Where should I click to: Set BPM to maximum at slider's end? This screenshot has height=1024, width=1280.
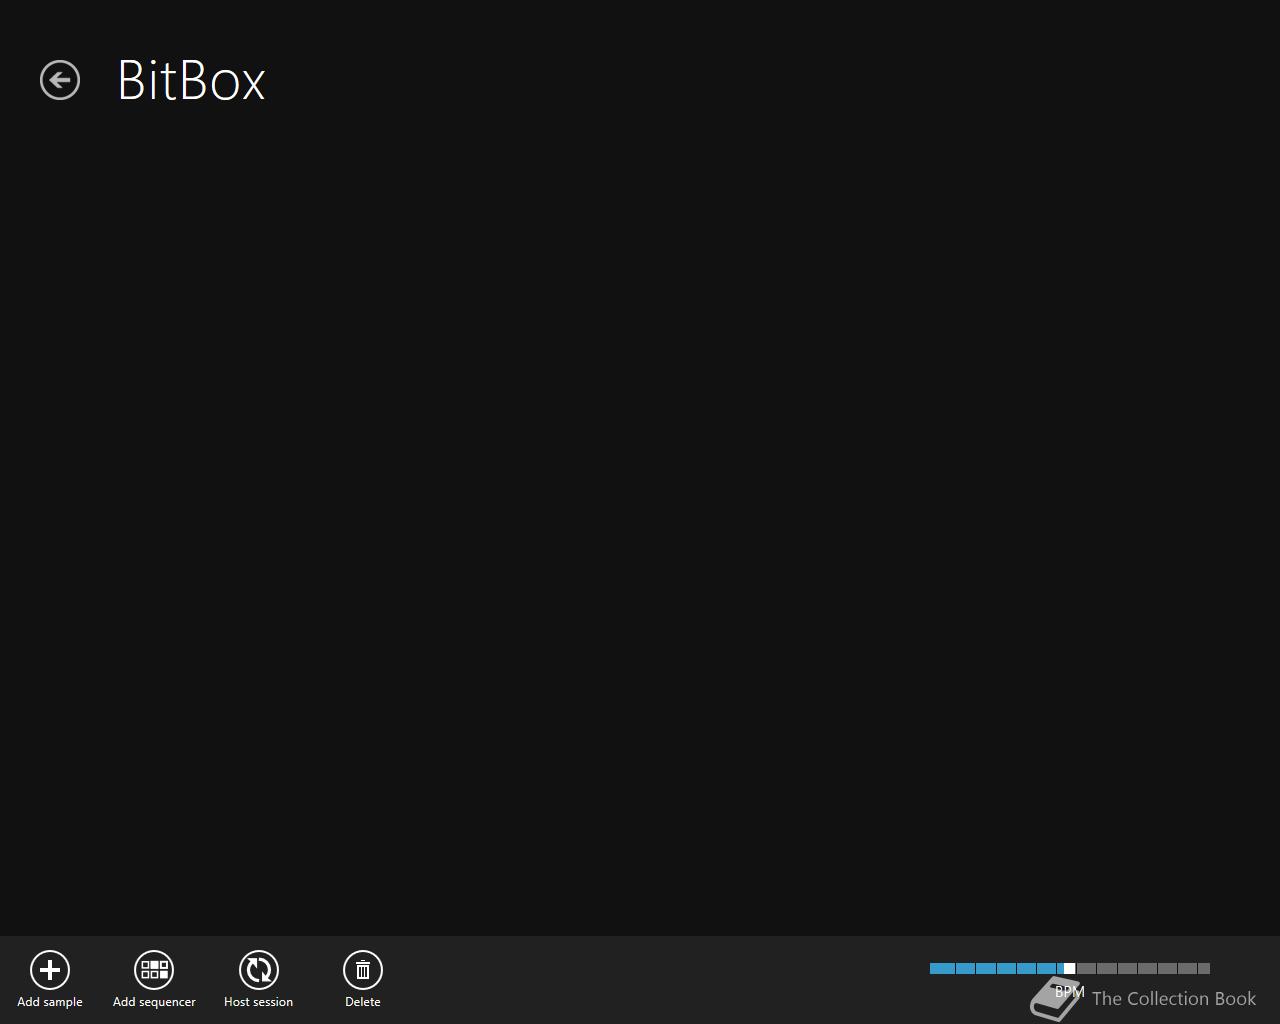pyautogui.click(x=1207, y=968)
